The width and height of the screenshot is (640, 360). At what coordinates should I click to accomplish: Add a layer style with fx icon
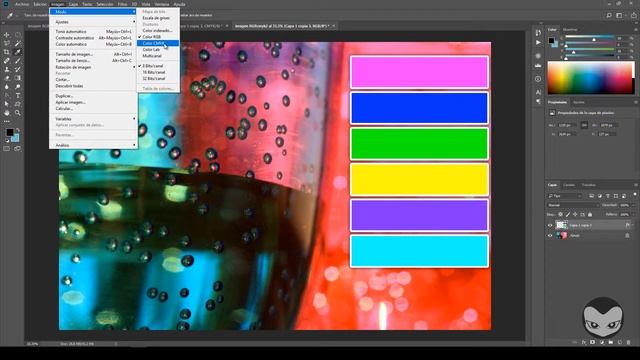tap(584, 342)
